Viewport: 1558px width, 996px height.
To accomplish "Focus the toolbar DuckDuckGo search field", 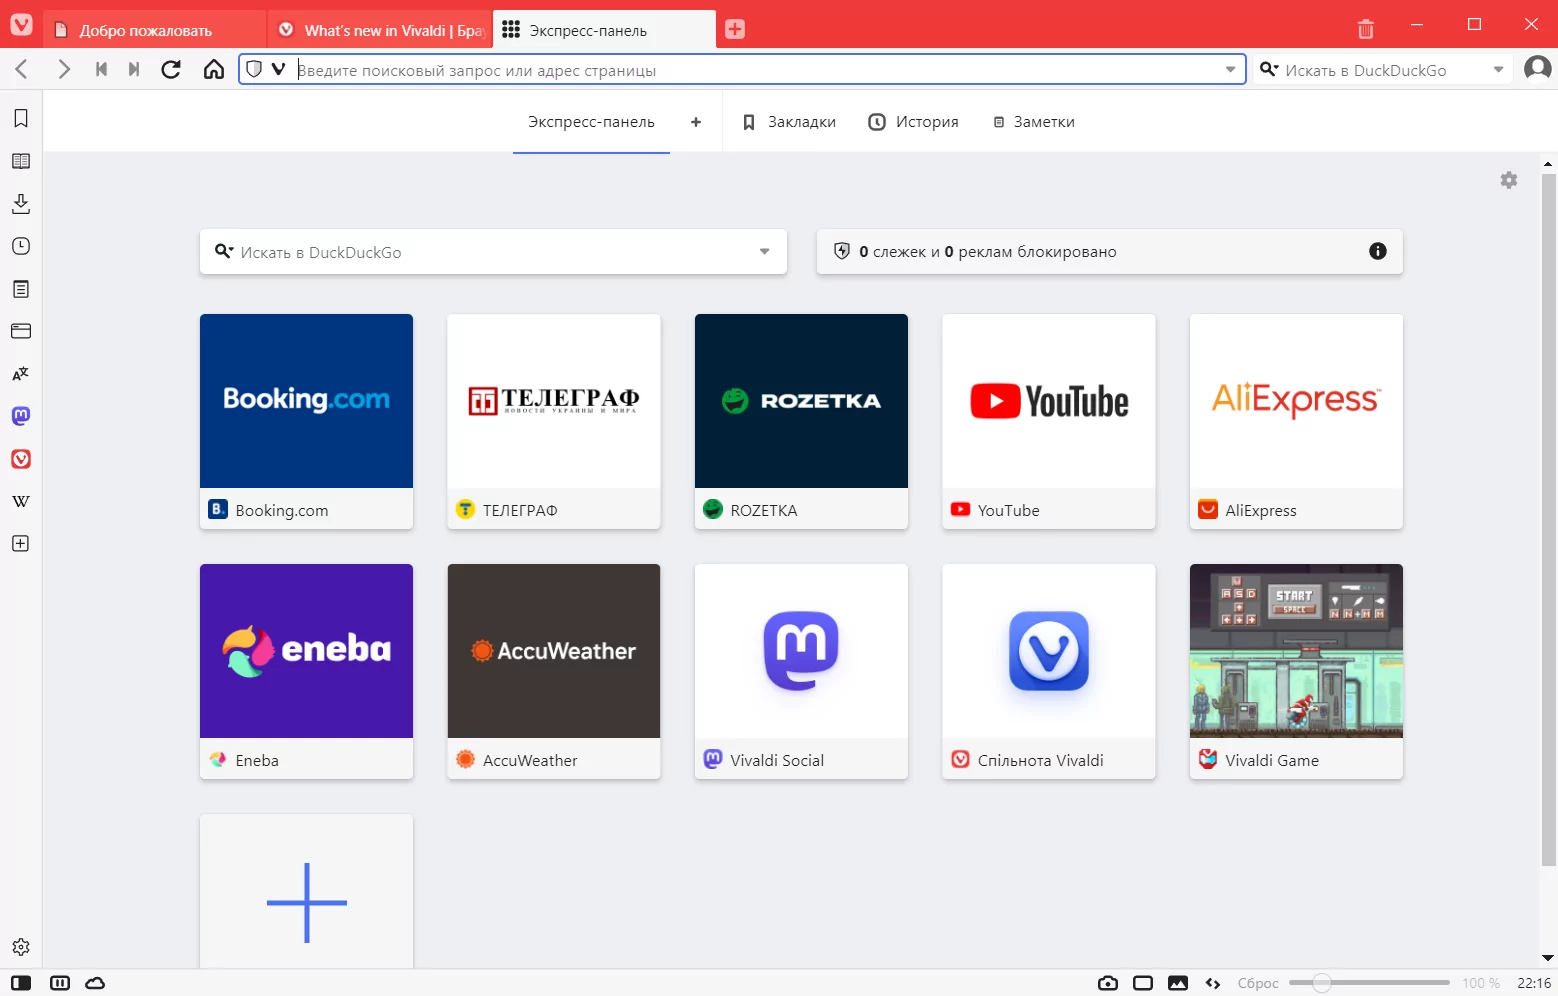I will click(x=1384, y=70).
